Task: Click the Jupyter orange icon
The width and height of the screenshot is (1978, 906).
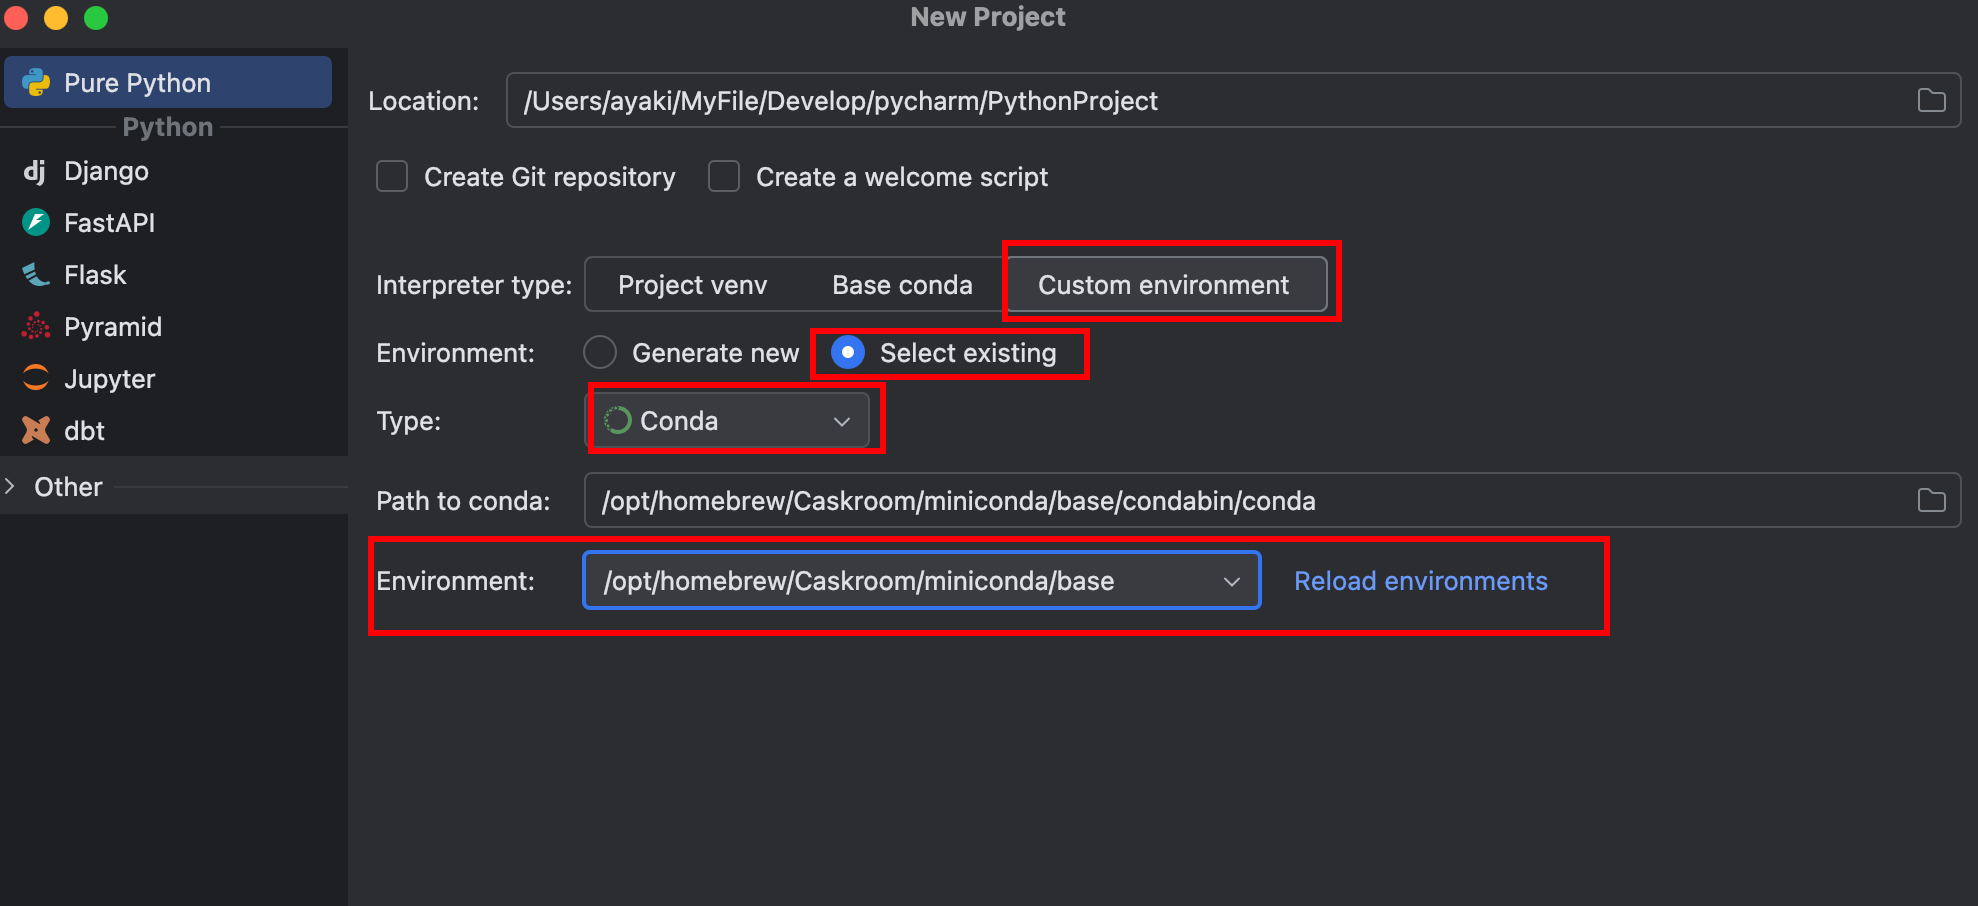Action: (36, 378)
